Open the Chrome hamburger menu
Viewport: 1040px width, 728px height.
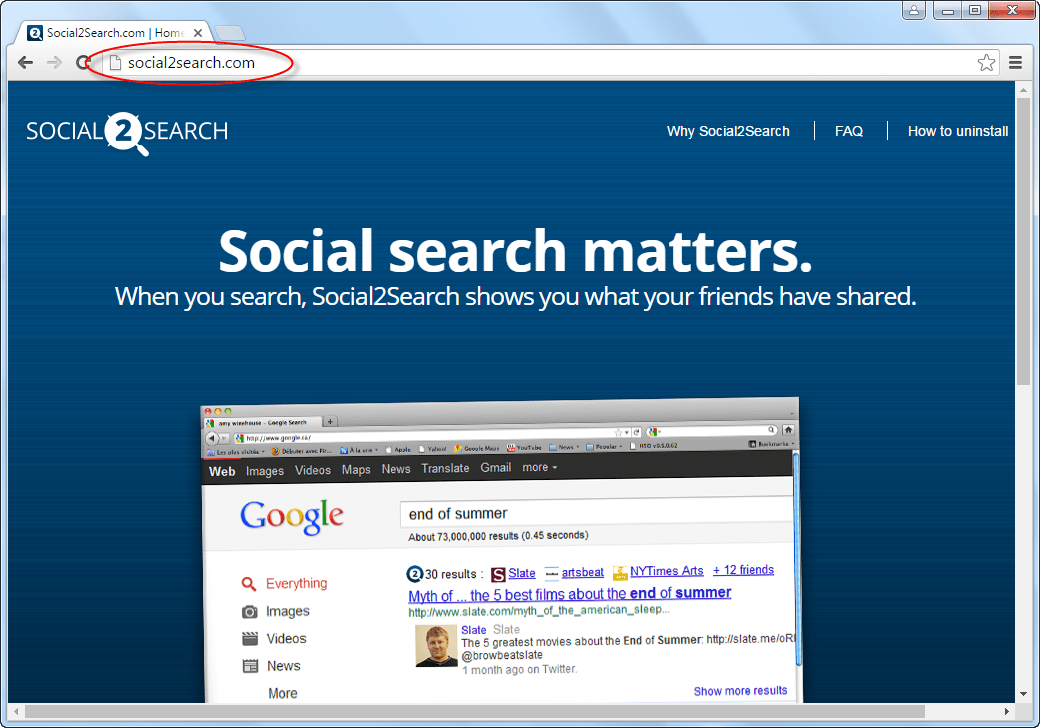pyautogui.click(x=1015, y=62)
